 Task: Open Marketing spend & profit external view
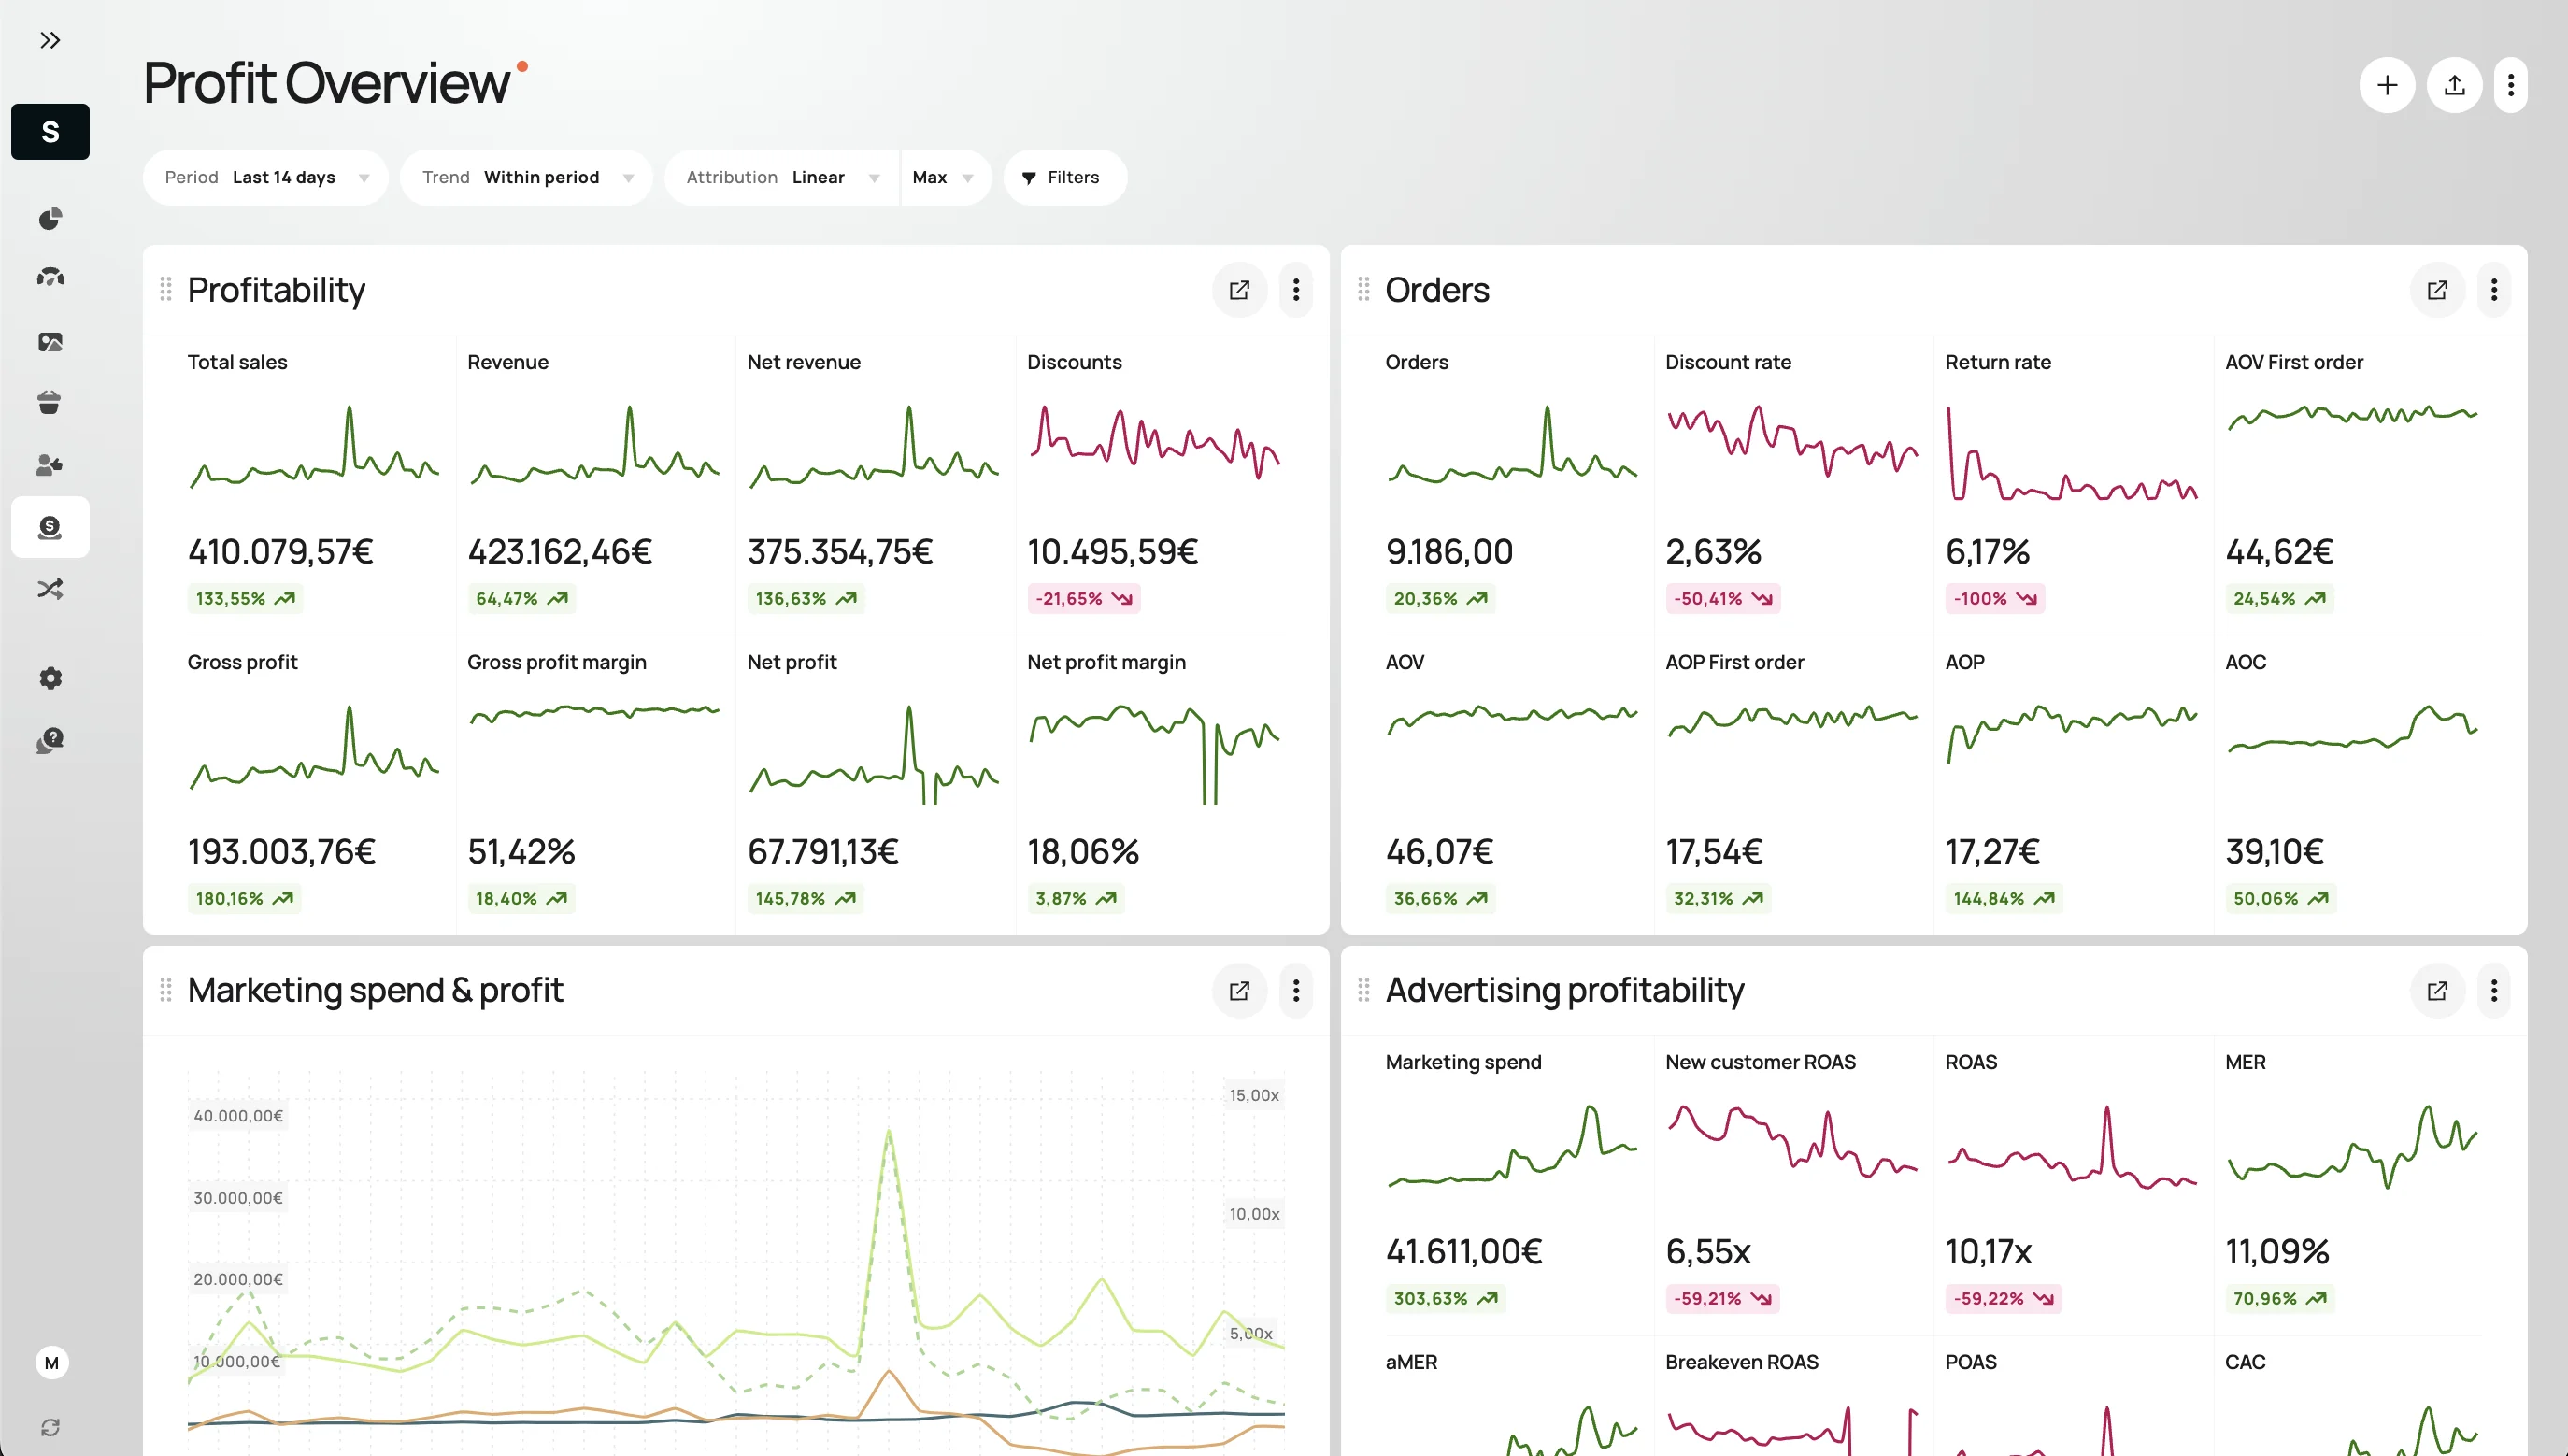(x=1239, y=990)
